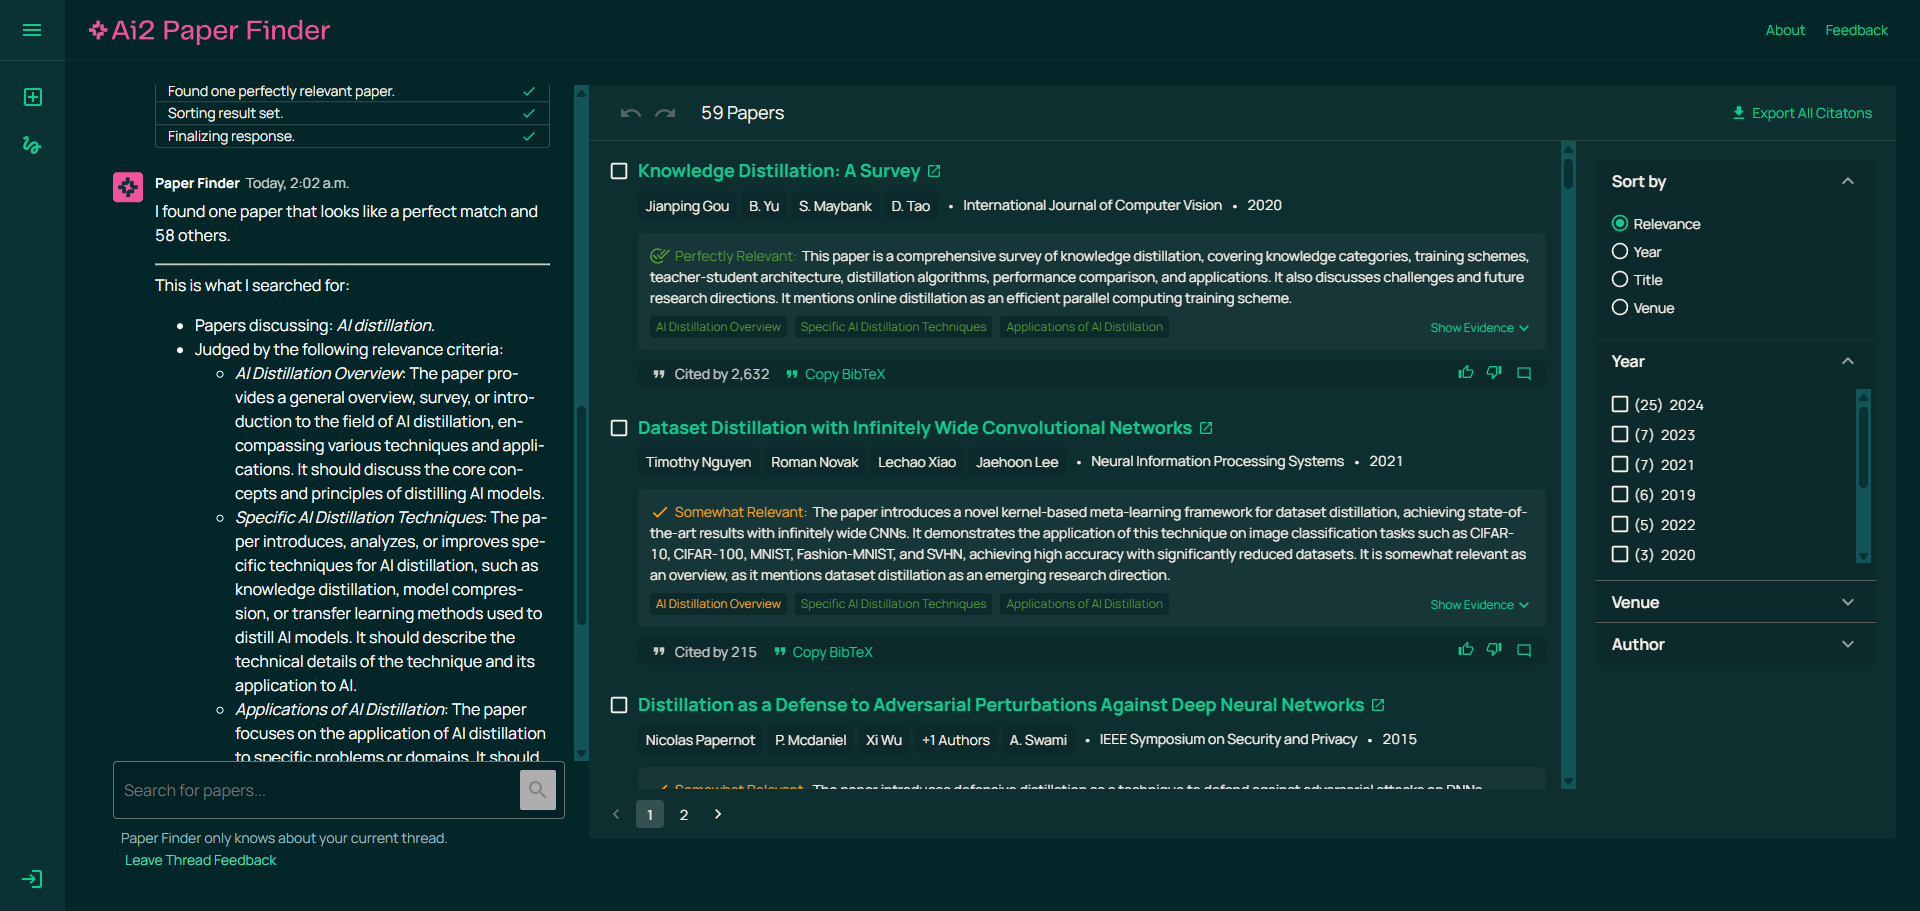Filter by year 2023 checkbox
The image size is (1920, 911).
[1620, 434]
